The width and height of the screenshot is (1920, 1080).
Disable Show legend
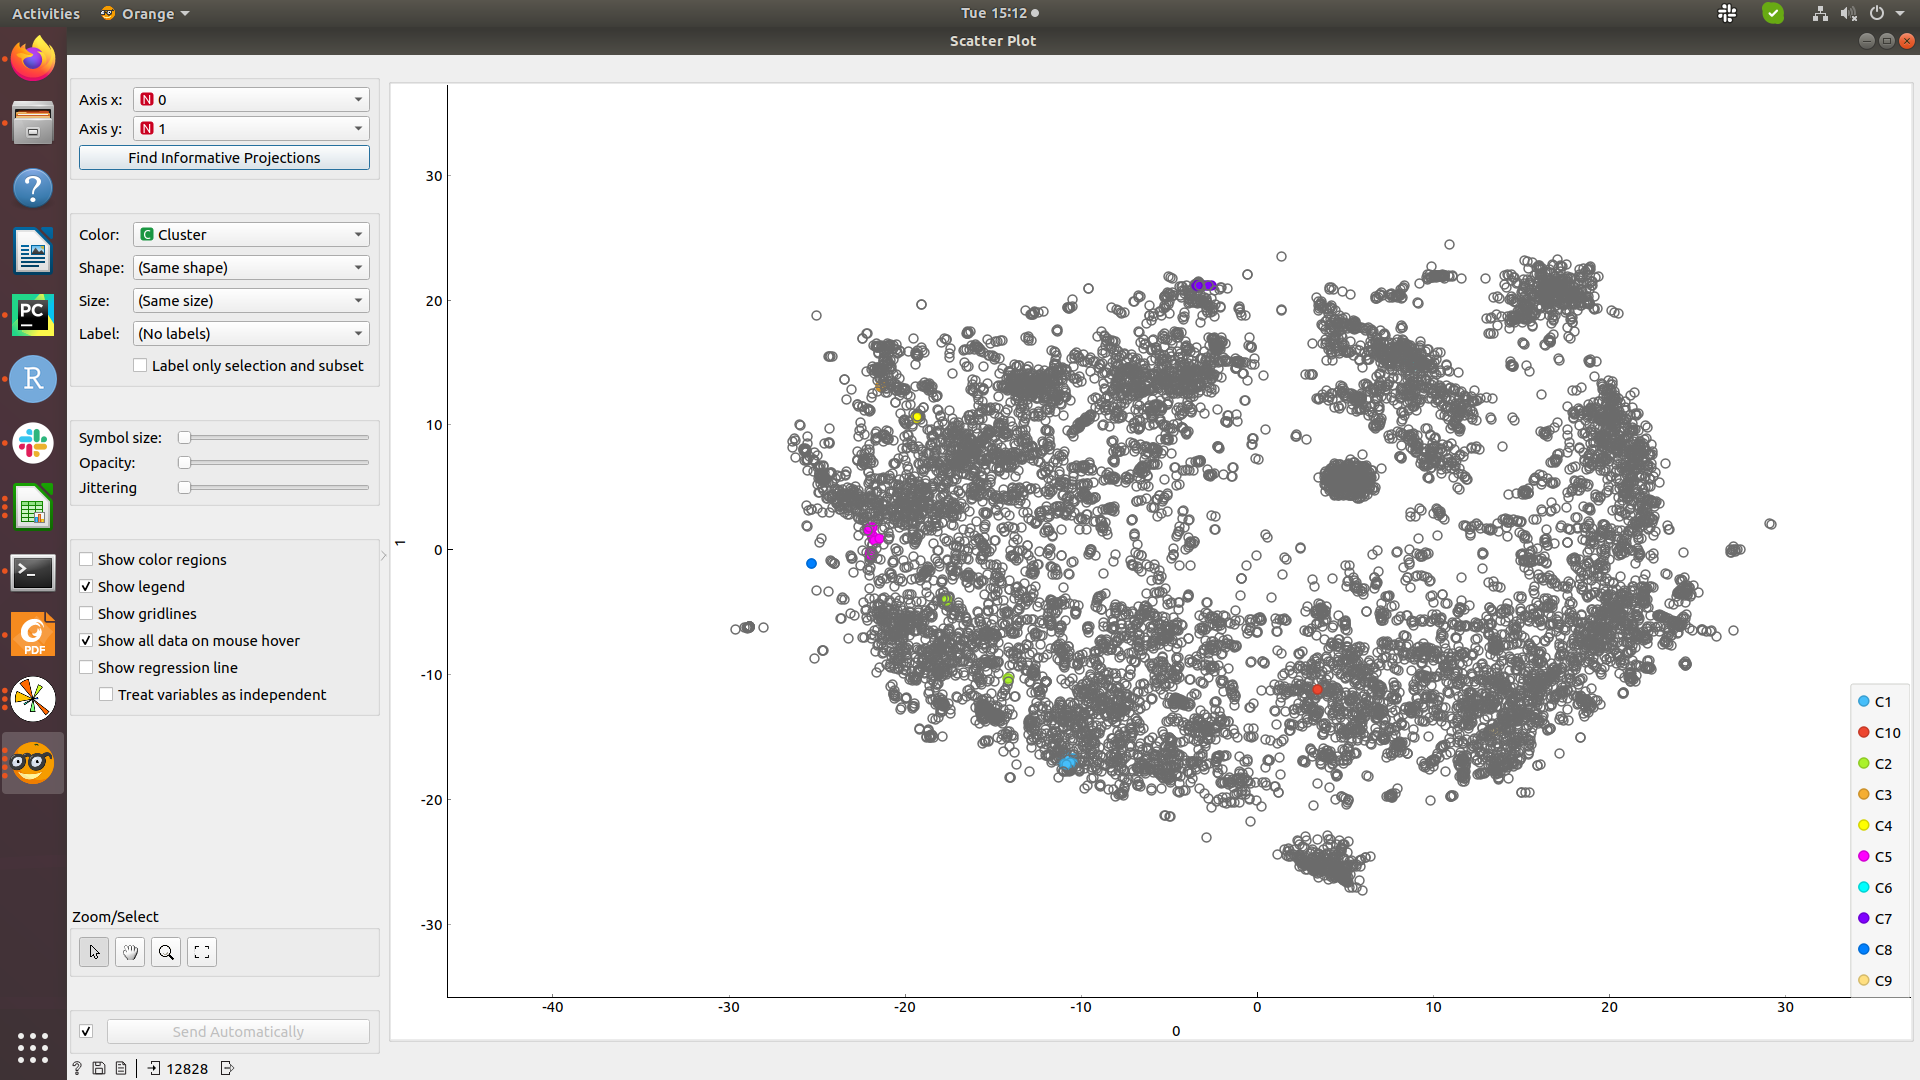(x=86, y=586)
